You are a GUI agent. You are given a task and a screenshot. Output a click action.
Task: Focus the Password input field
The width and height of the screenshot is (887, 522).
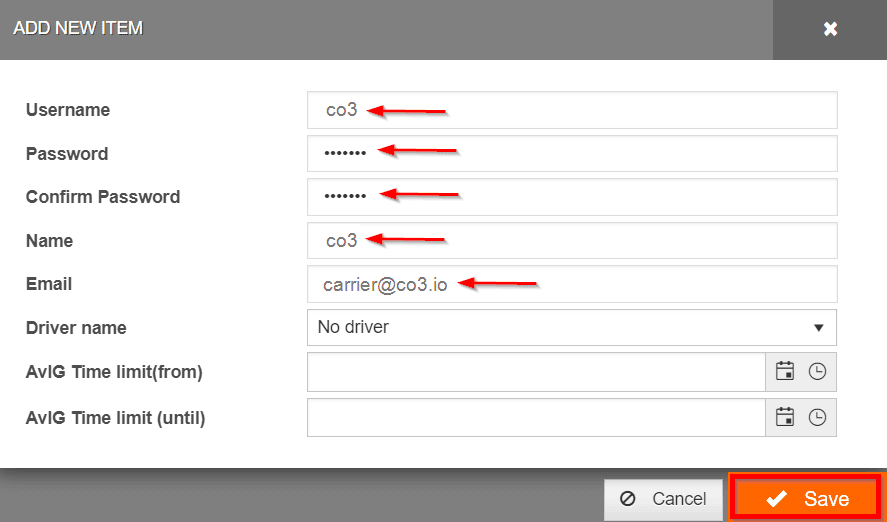point(572,153)
